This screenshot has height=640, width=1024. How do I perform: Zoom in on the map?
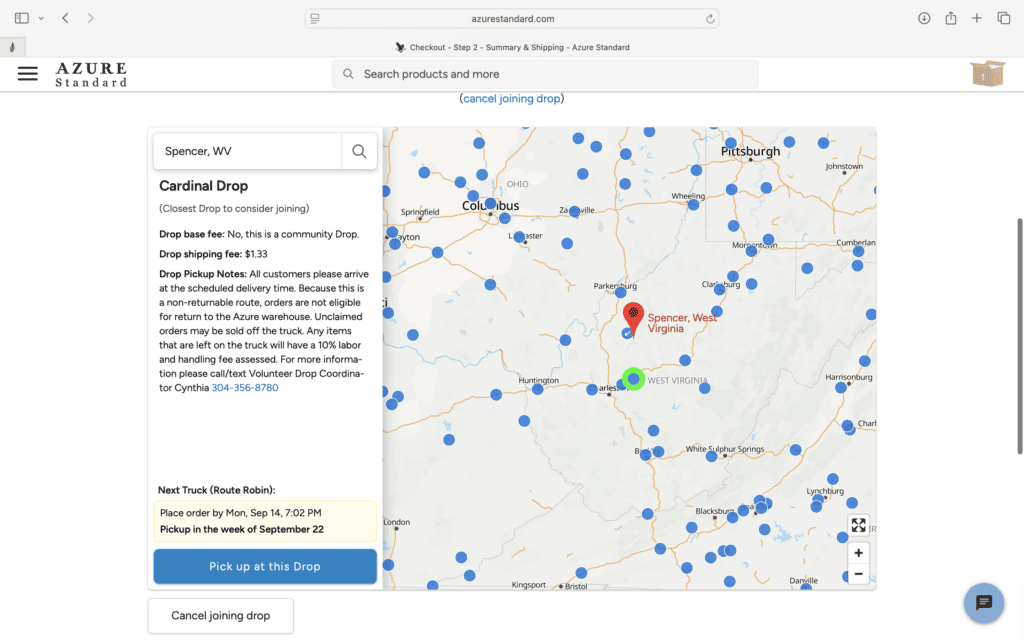858,553
